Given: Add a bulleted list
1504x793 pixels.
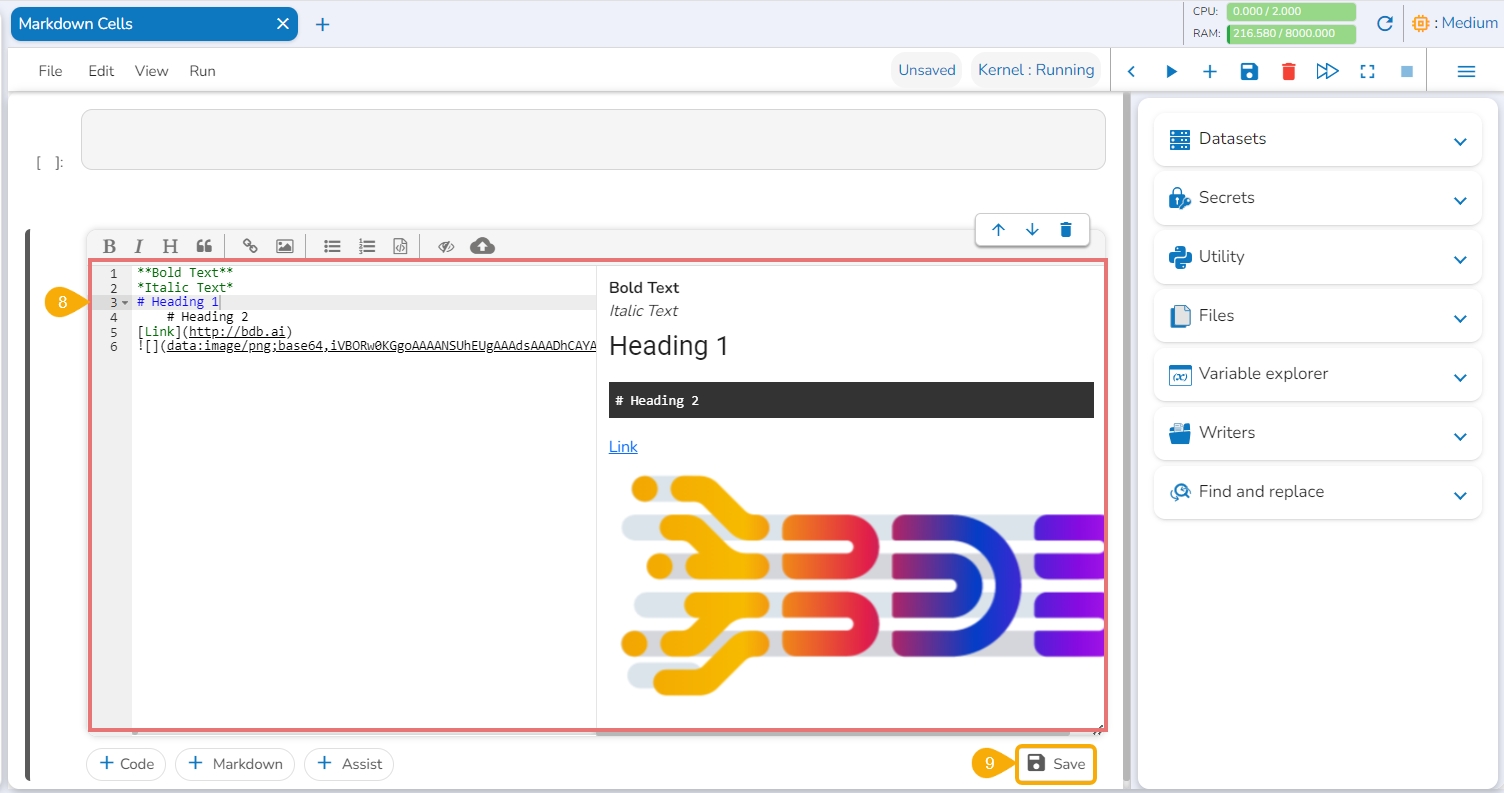Looking at the screenshot, I should pos(332,246).
